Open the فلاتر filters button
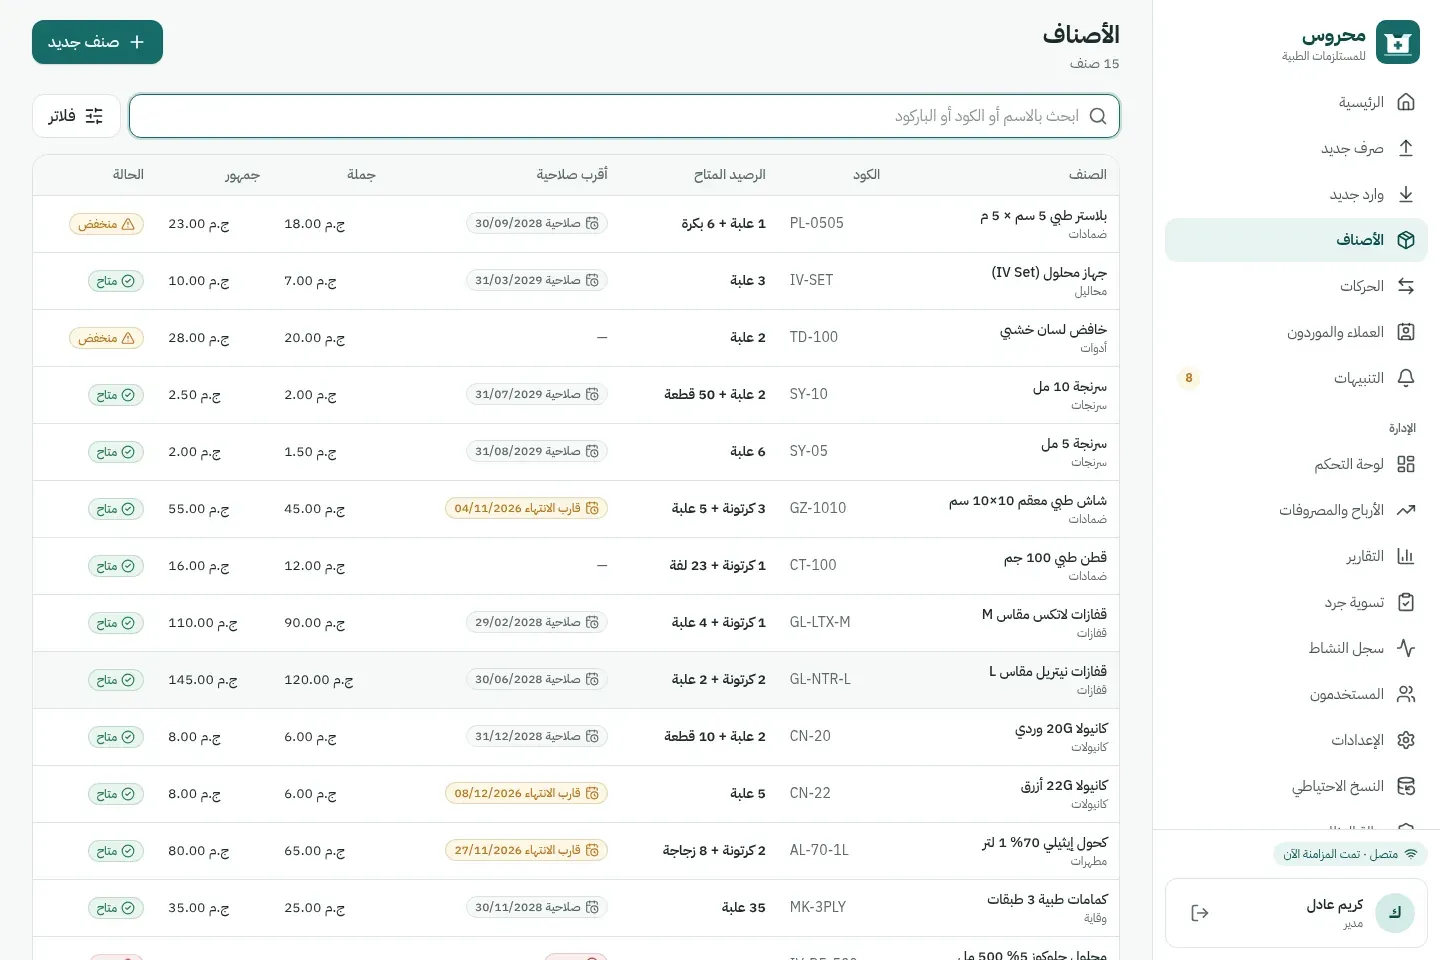The height and width of the screenshot is (960, 1440). pyautogui.click(x=76, y=116)
